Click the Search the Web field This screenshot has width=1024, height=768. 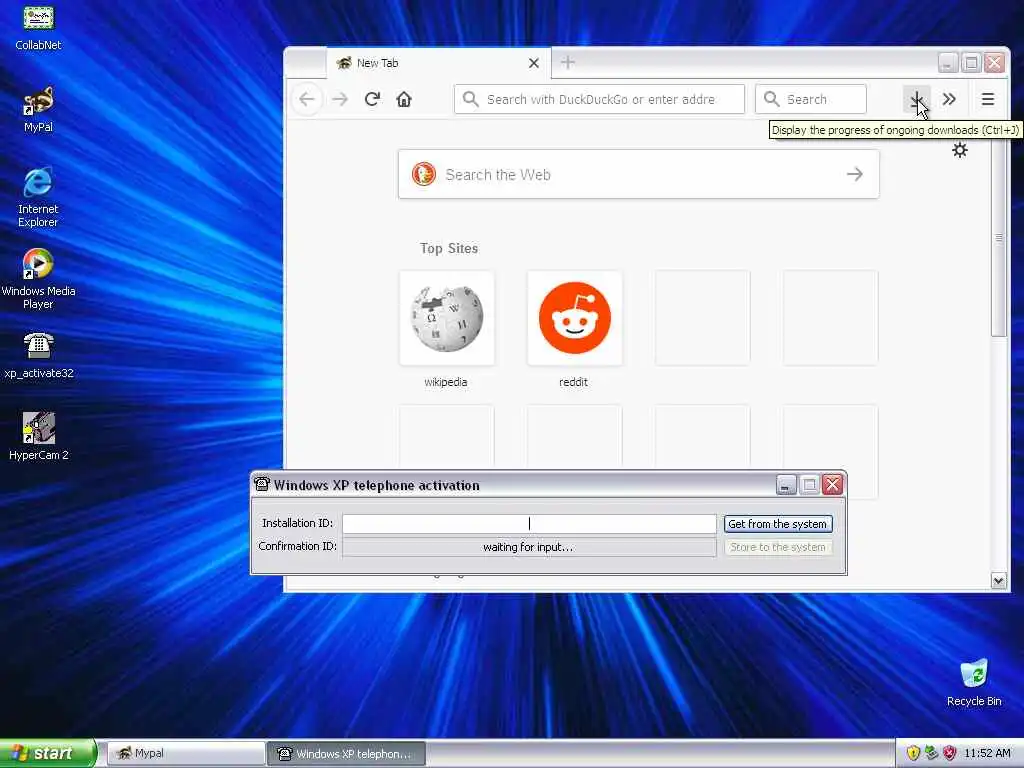638,174
